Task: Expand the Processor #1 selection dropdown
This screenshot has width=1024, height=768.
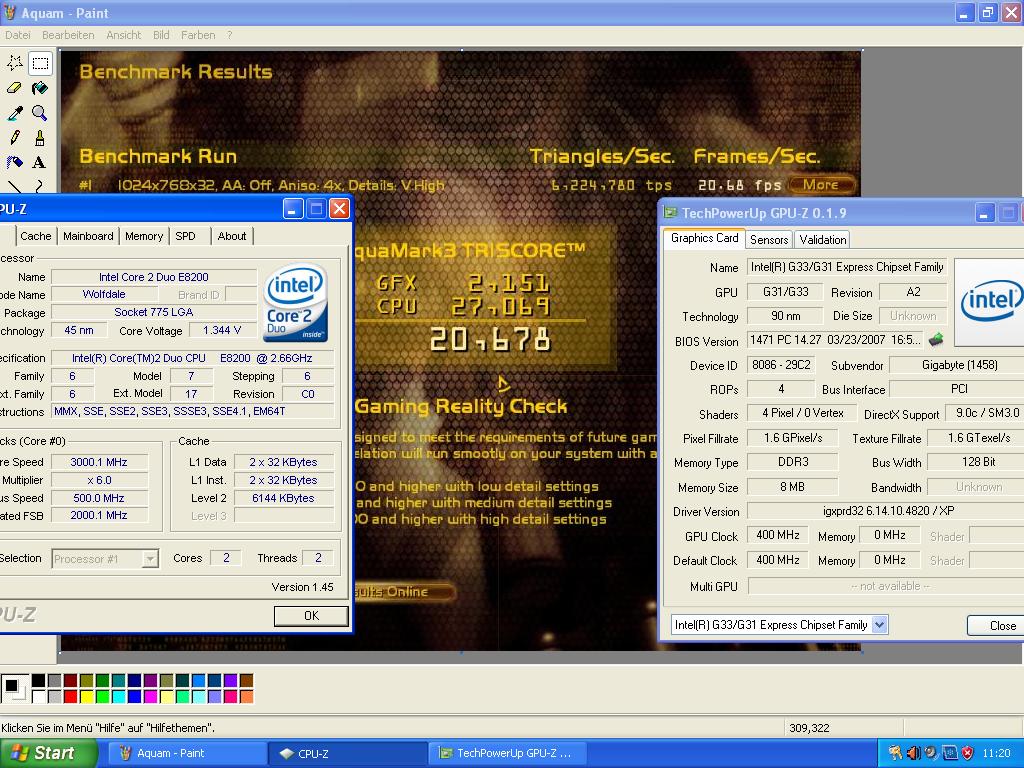Action: click(x=151, y=559)
